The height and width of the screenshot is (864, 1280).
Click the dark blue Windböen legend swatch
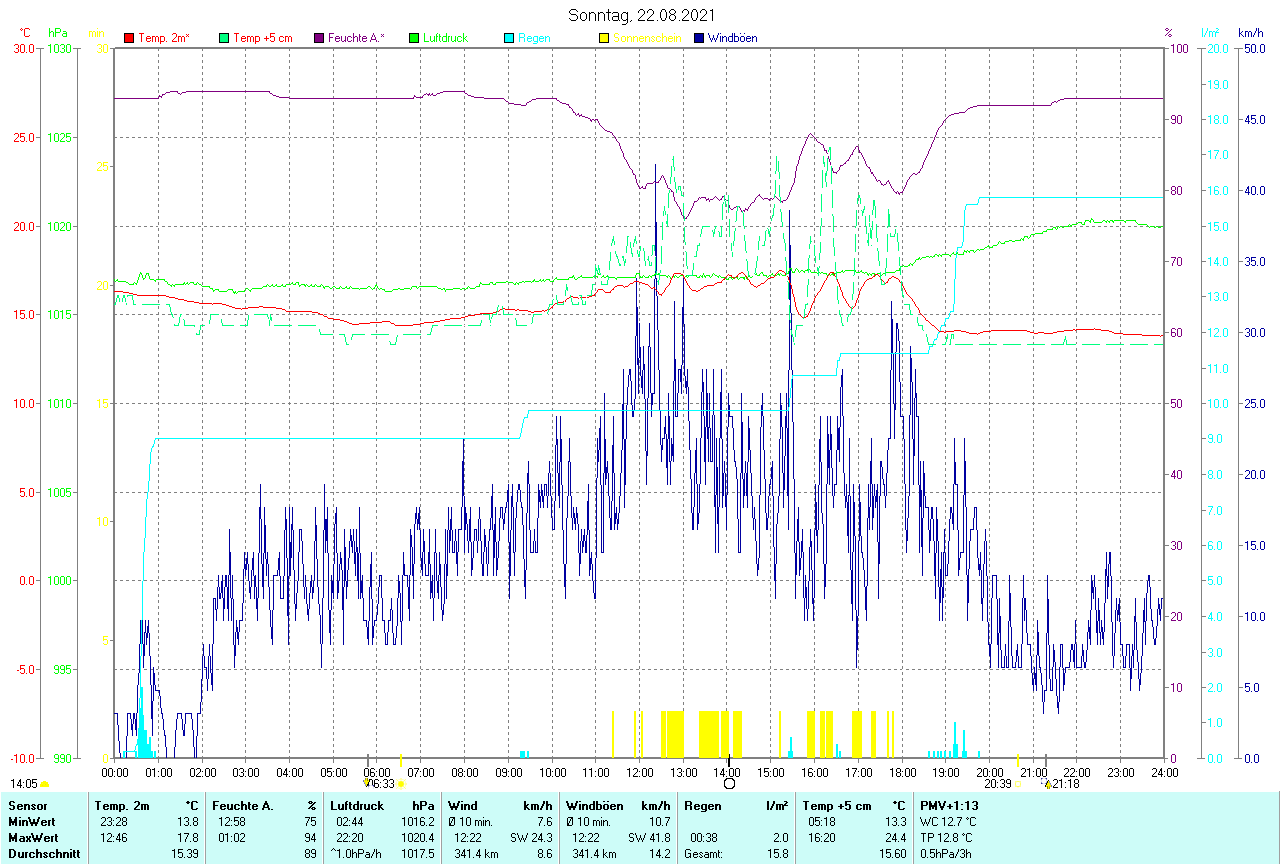699,38
